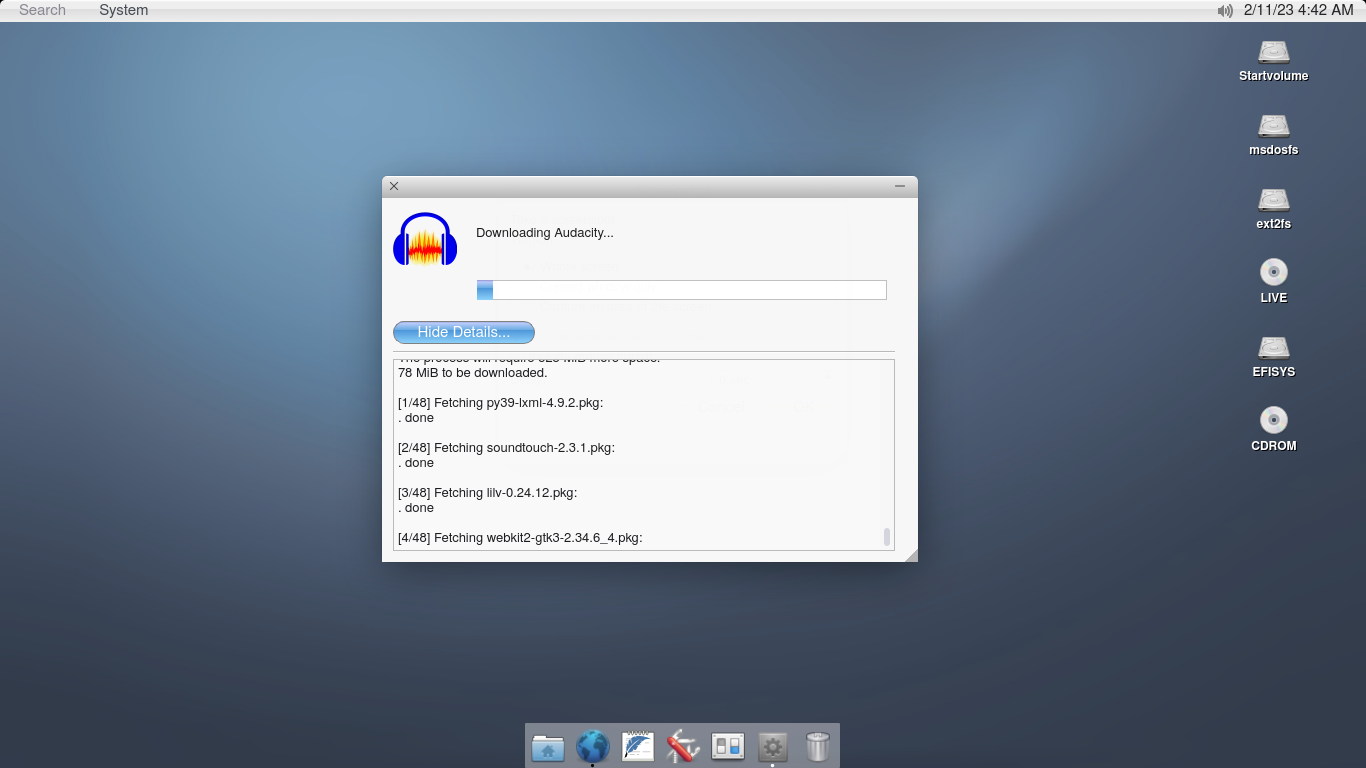Screen dimensions: 1366x768
Task: Minimize the Audacity download window
Action: pos(900,186)
